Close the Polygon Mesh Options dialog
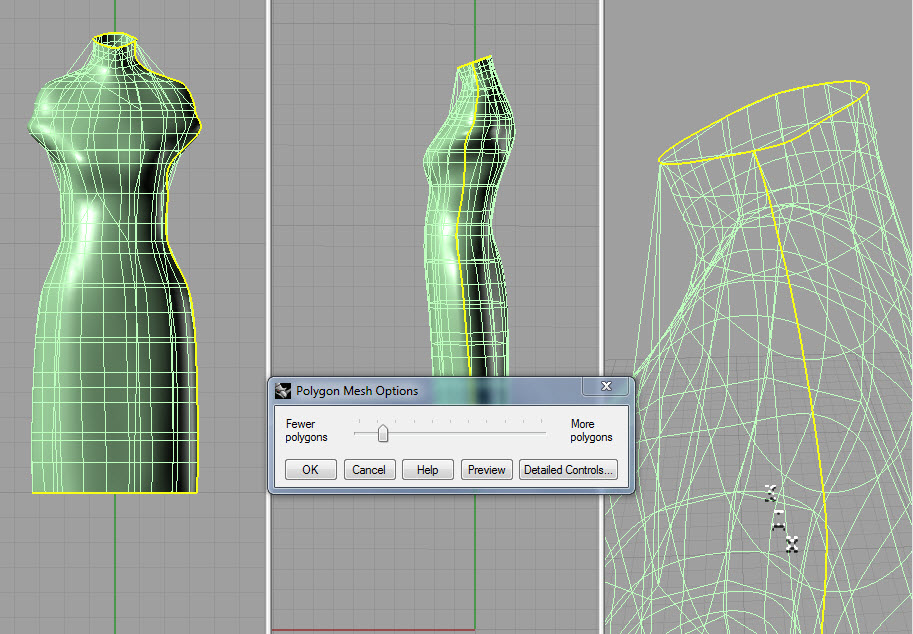Screen dimensions: 913x634 coord(605,386)
